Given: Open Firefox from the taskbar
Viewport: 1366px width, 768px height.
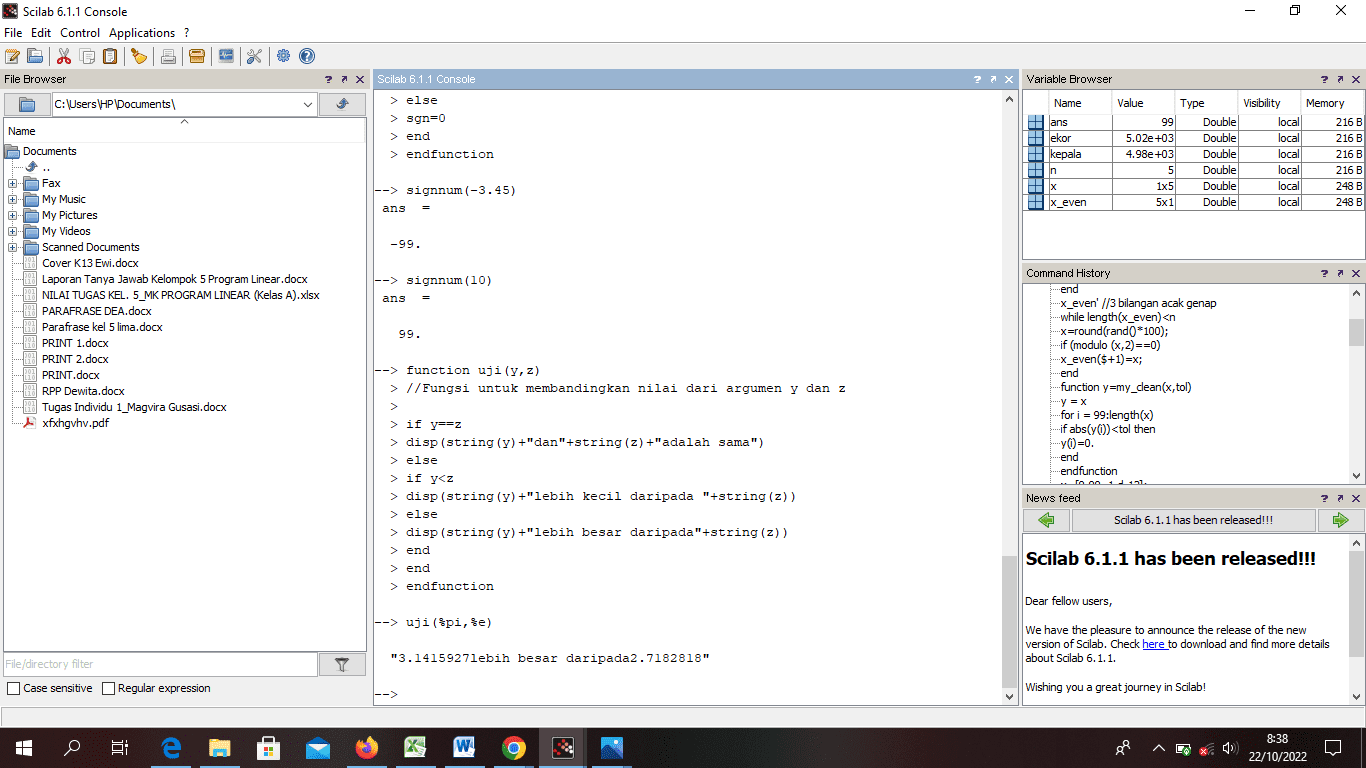Looking at the screenshot, I should click(x=367, y=747).
